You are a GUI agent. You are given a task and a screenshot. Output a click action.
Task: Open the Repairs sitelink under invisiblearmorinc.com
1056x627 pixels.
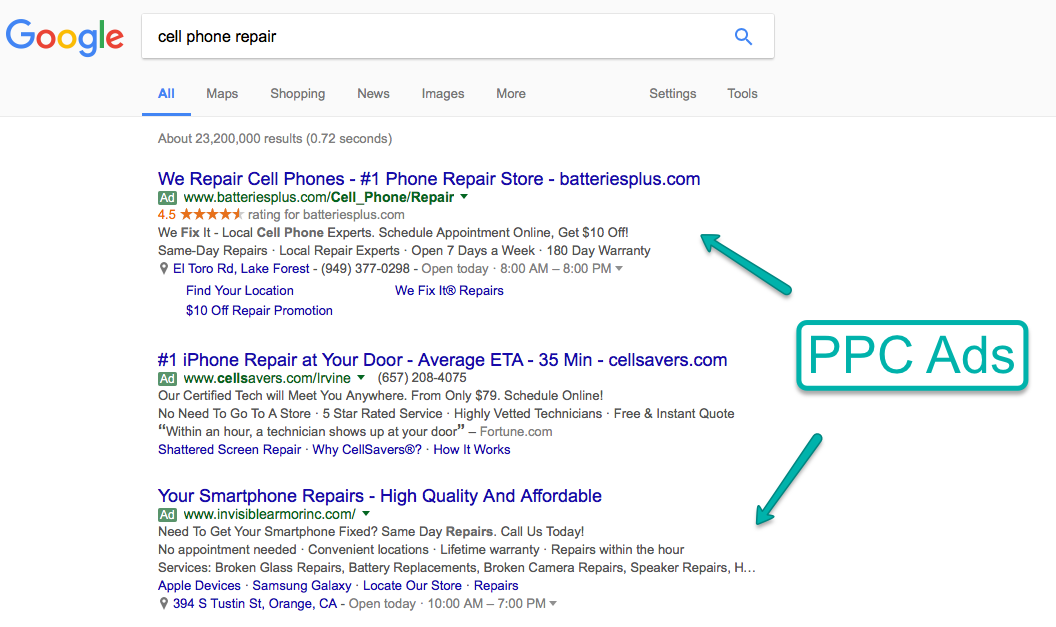click(496, 585)
